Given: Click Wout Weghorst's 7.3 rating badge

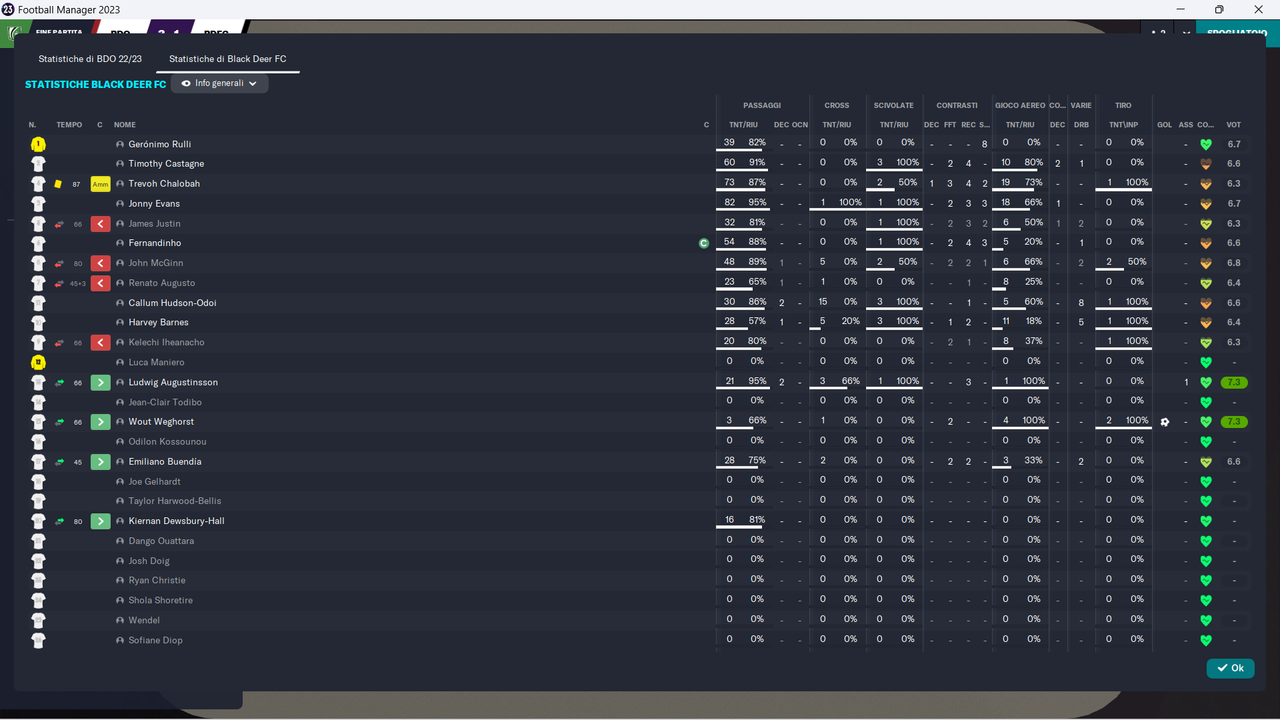Looking at the screenshot, I should [1234, 422].
